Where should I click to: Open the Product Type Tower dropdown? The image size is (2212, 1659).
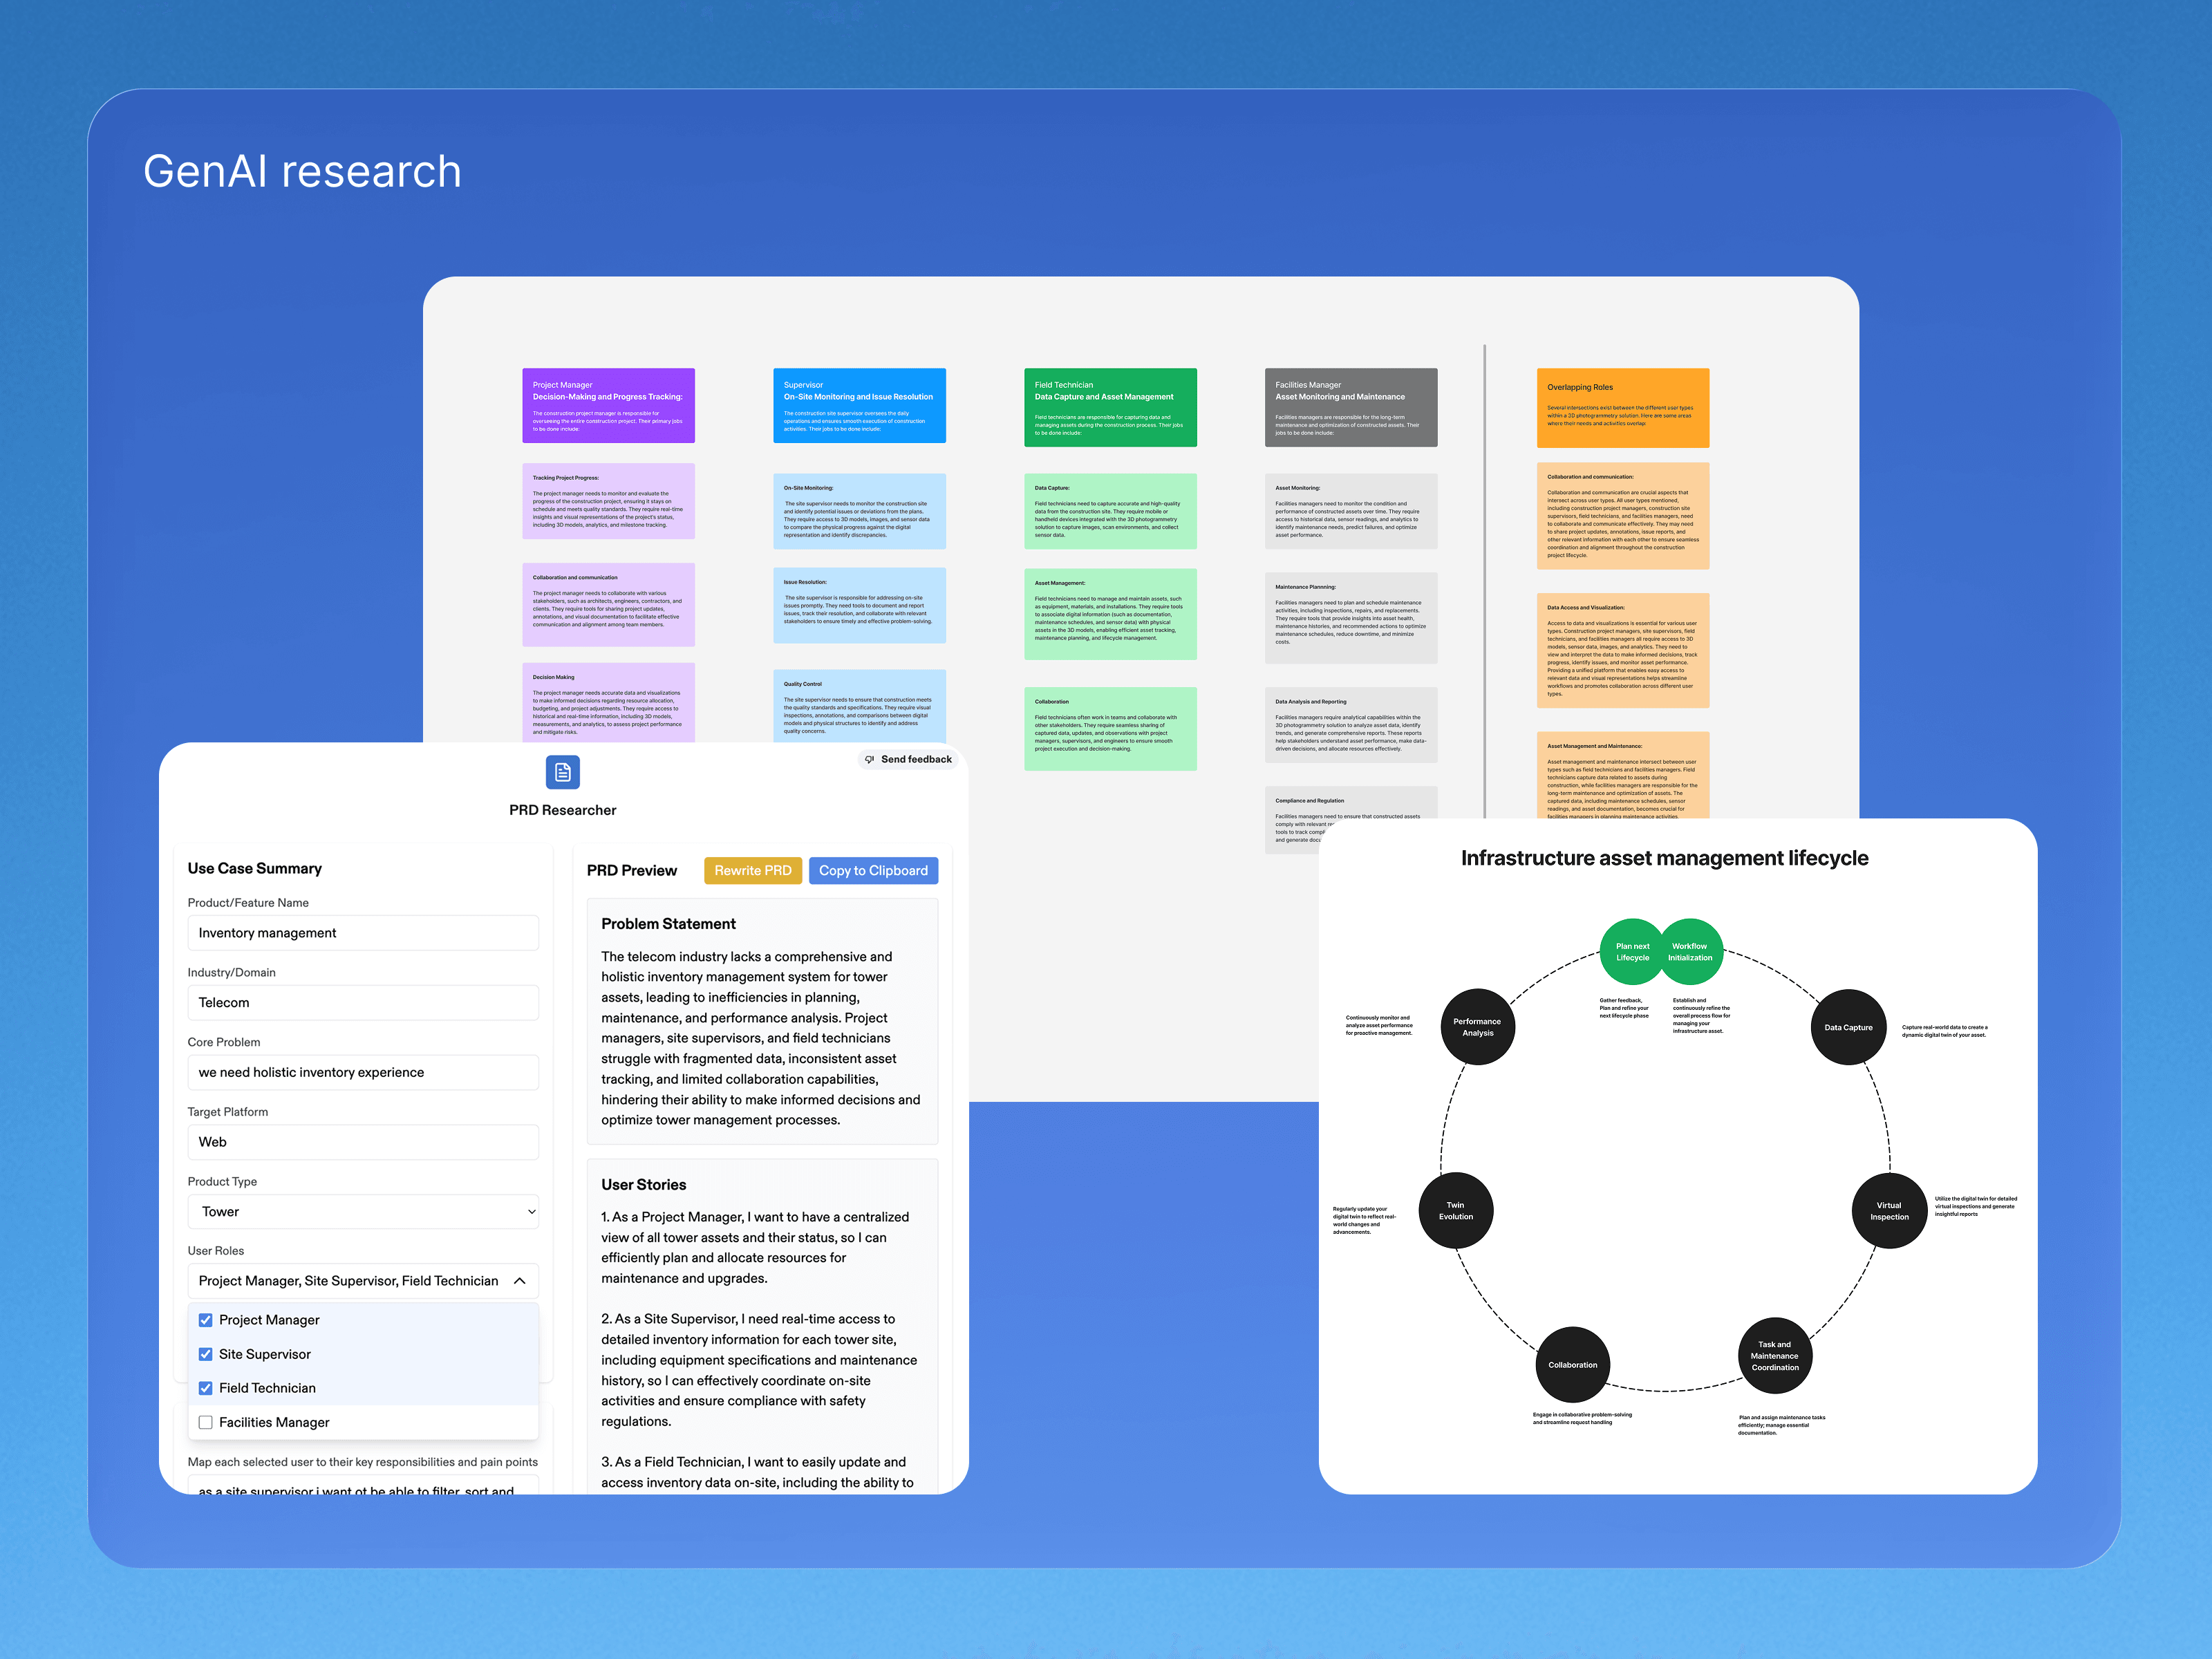[363, 1211]
